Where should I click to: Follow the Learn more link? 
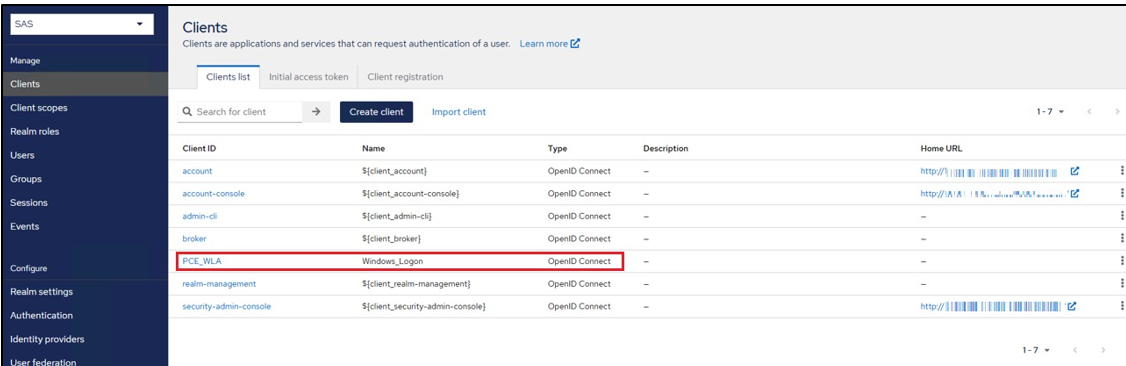click(x=549, y=44)
